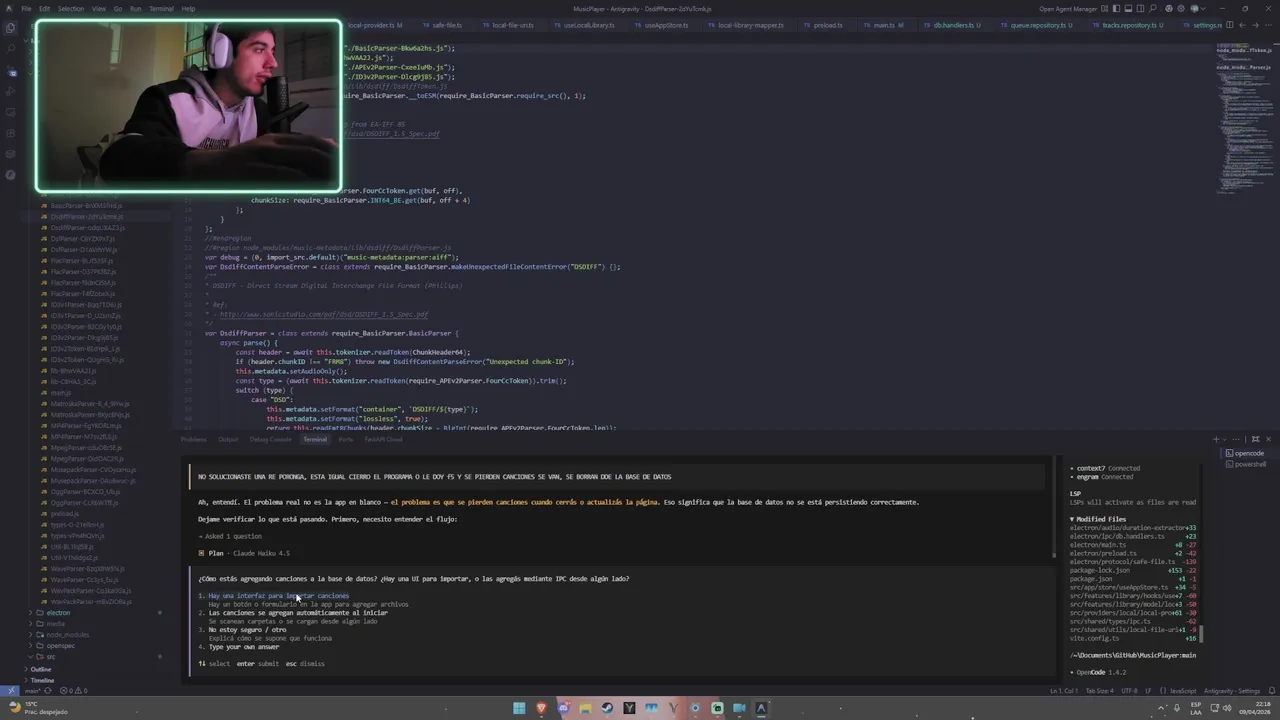The height and width of the screenshot is (720, 1280).
Task: Select the powershell terminal entry
Action: [1246, 464]
